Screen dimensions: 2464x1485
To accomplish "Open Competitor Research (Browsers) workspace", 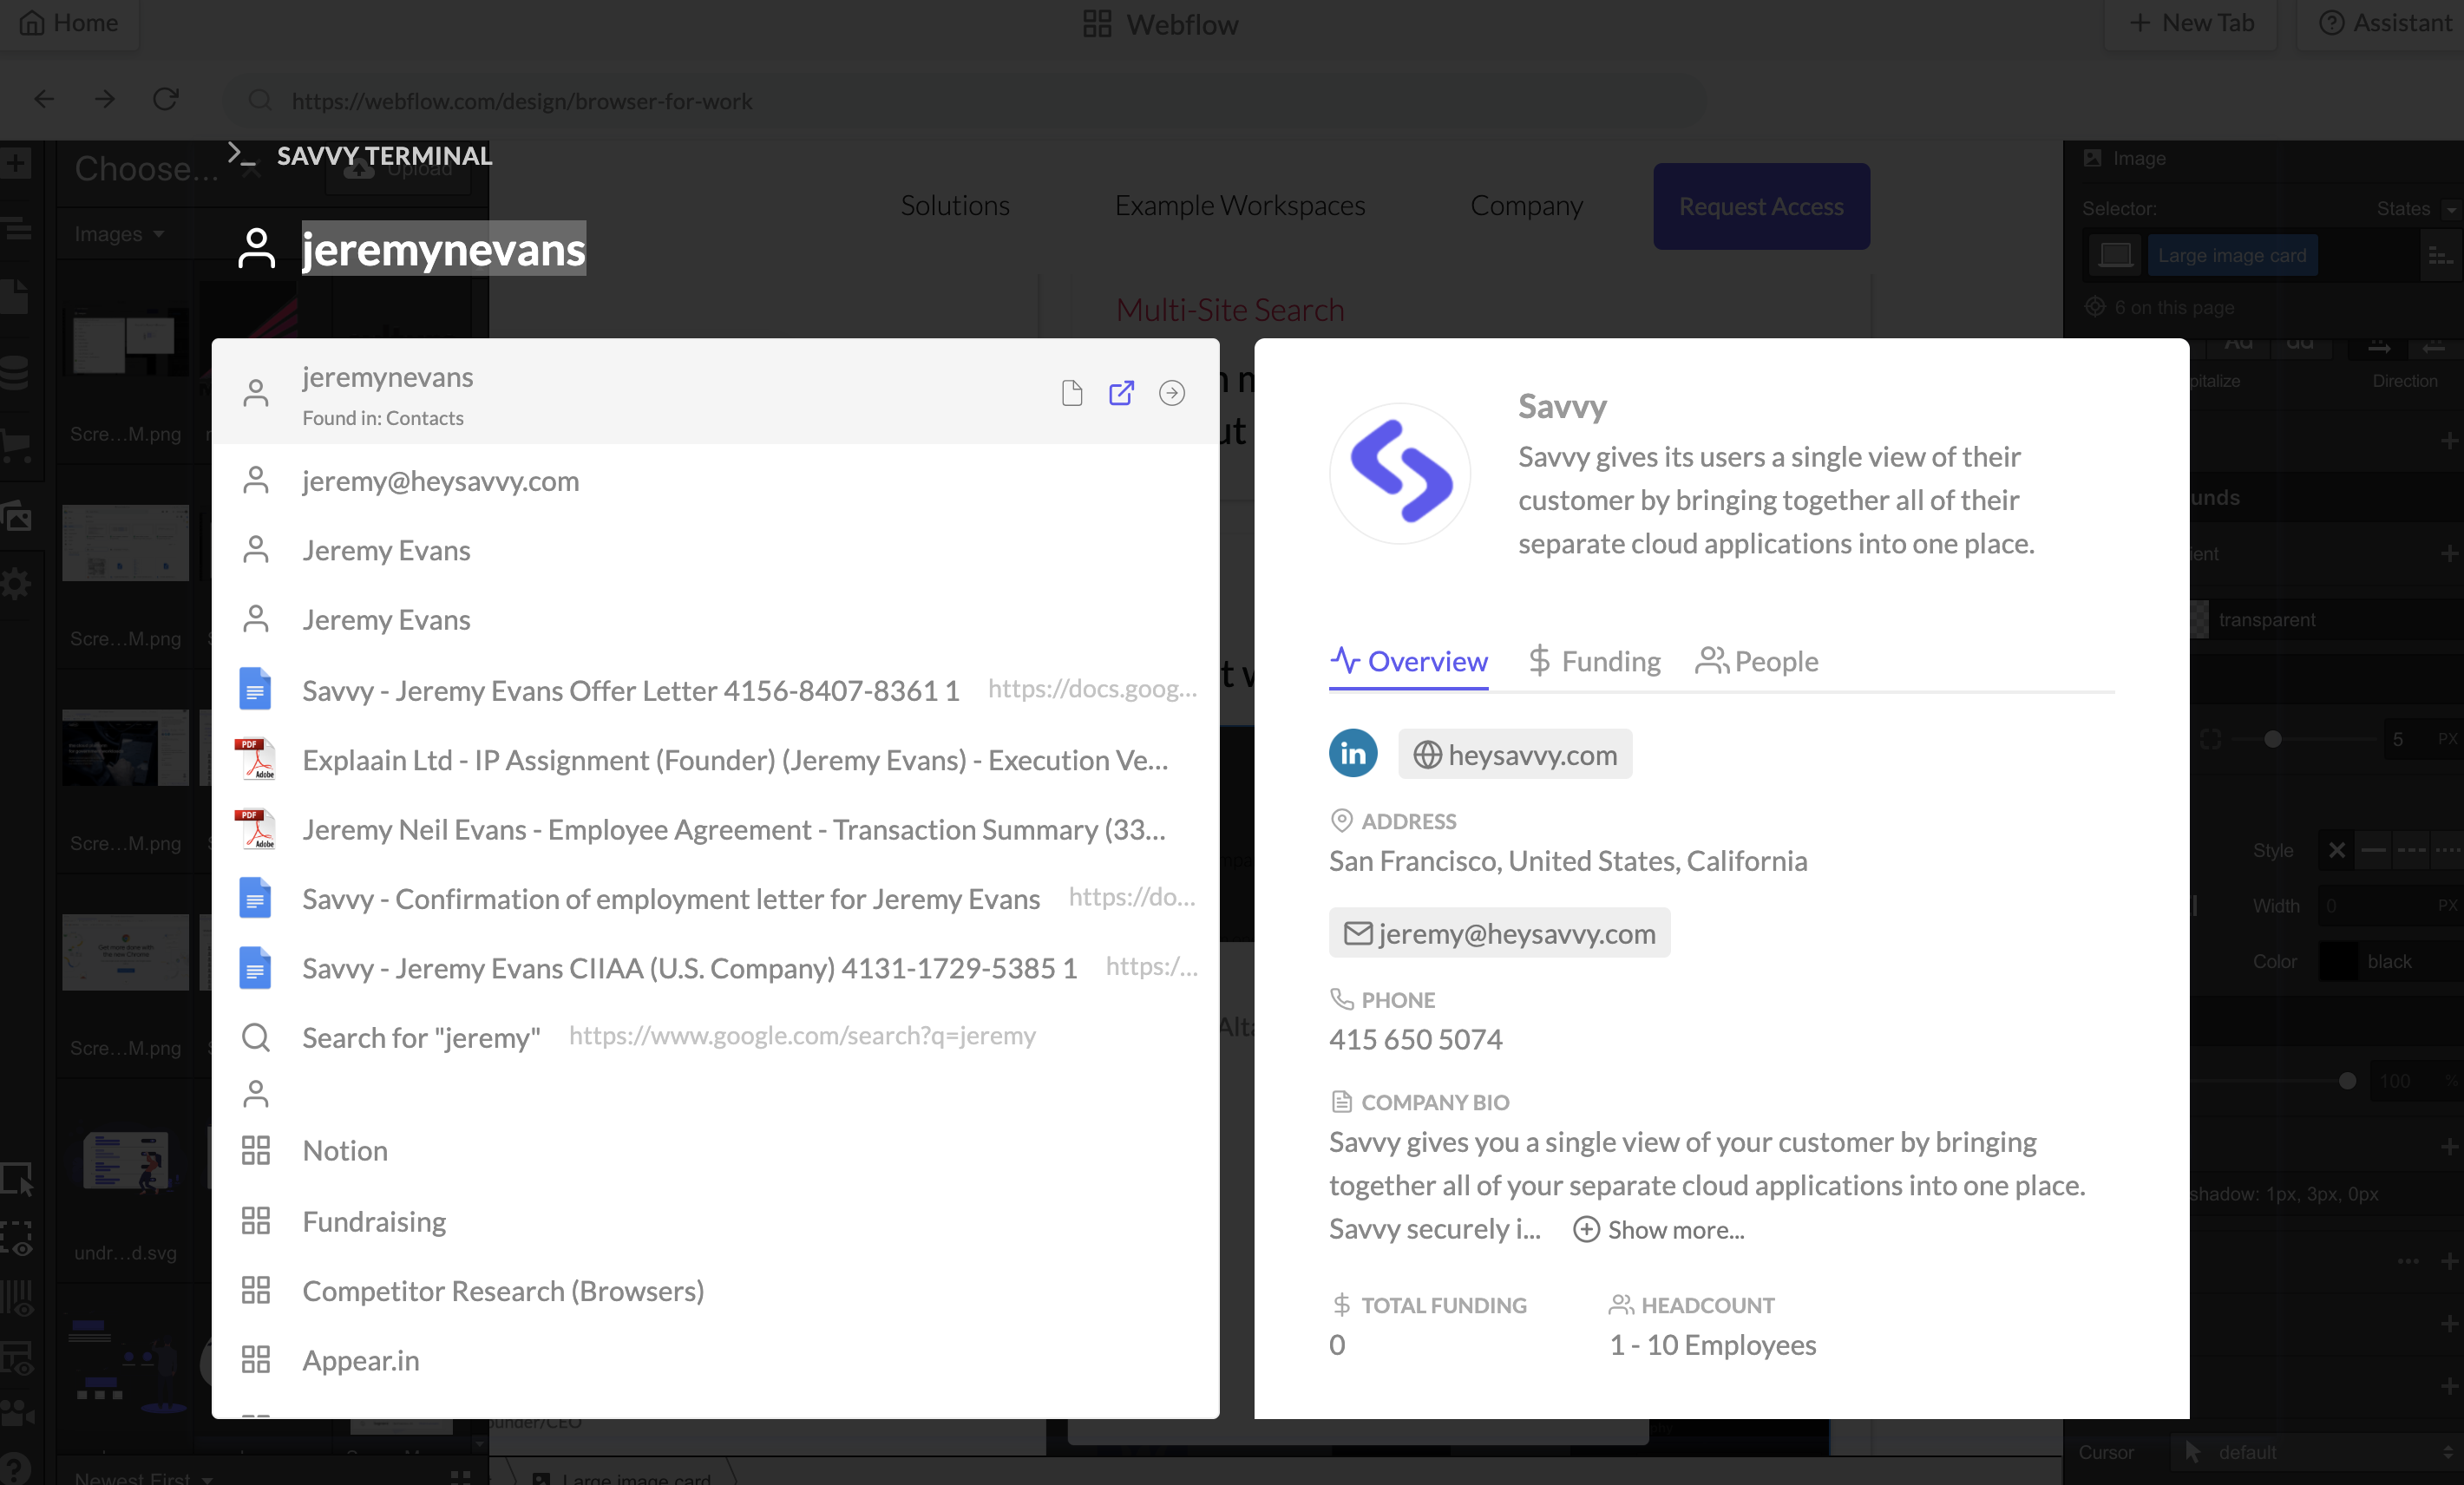I will [x=717, y=1291].
